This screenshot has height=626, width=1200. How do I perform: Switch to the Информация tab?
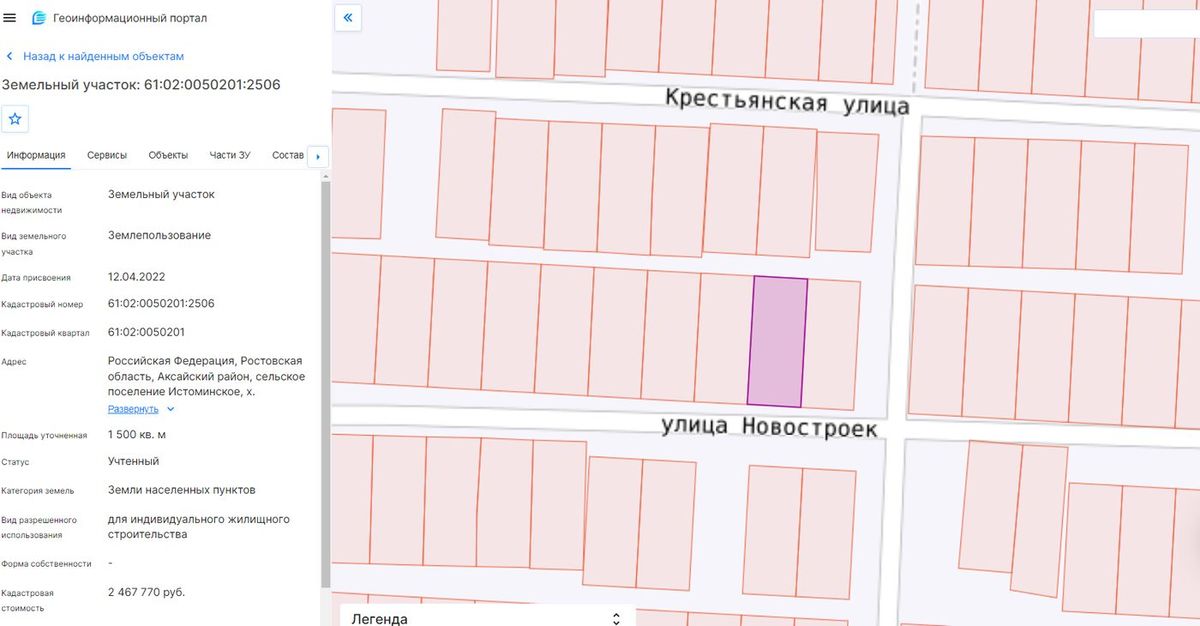pyautogui.click(x=36, y=155)
